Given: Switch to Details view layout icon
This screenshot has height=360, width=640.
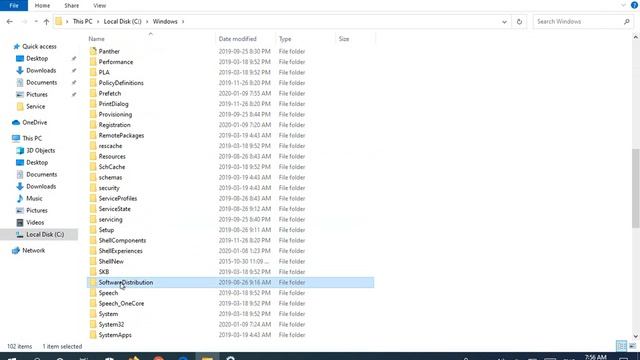Looking at the screenshot, I should [x=621, y=346].
